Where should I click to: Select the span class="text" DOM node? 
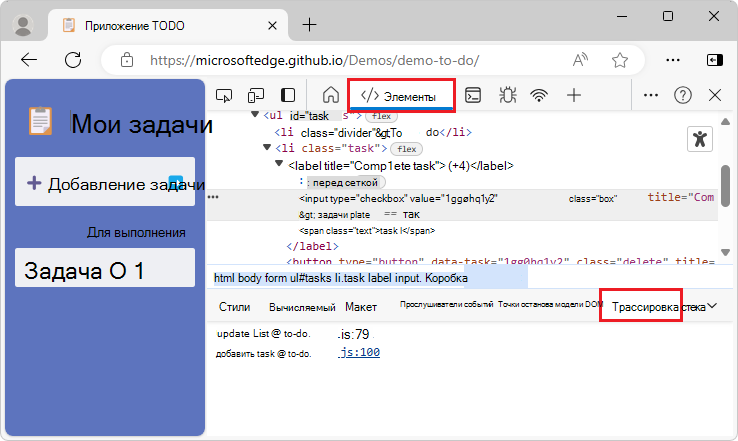pos(367,231)
